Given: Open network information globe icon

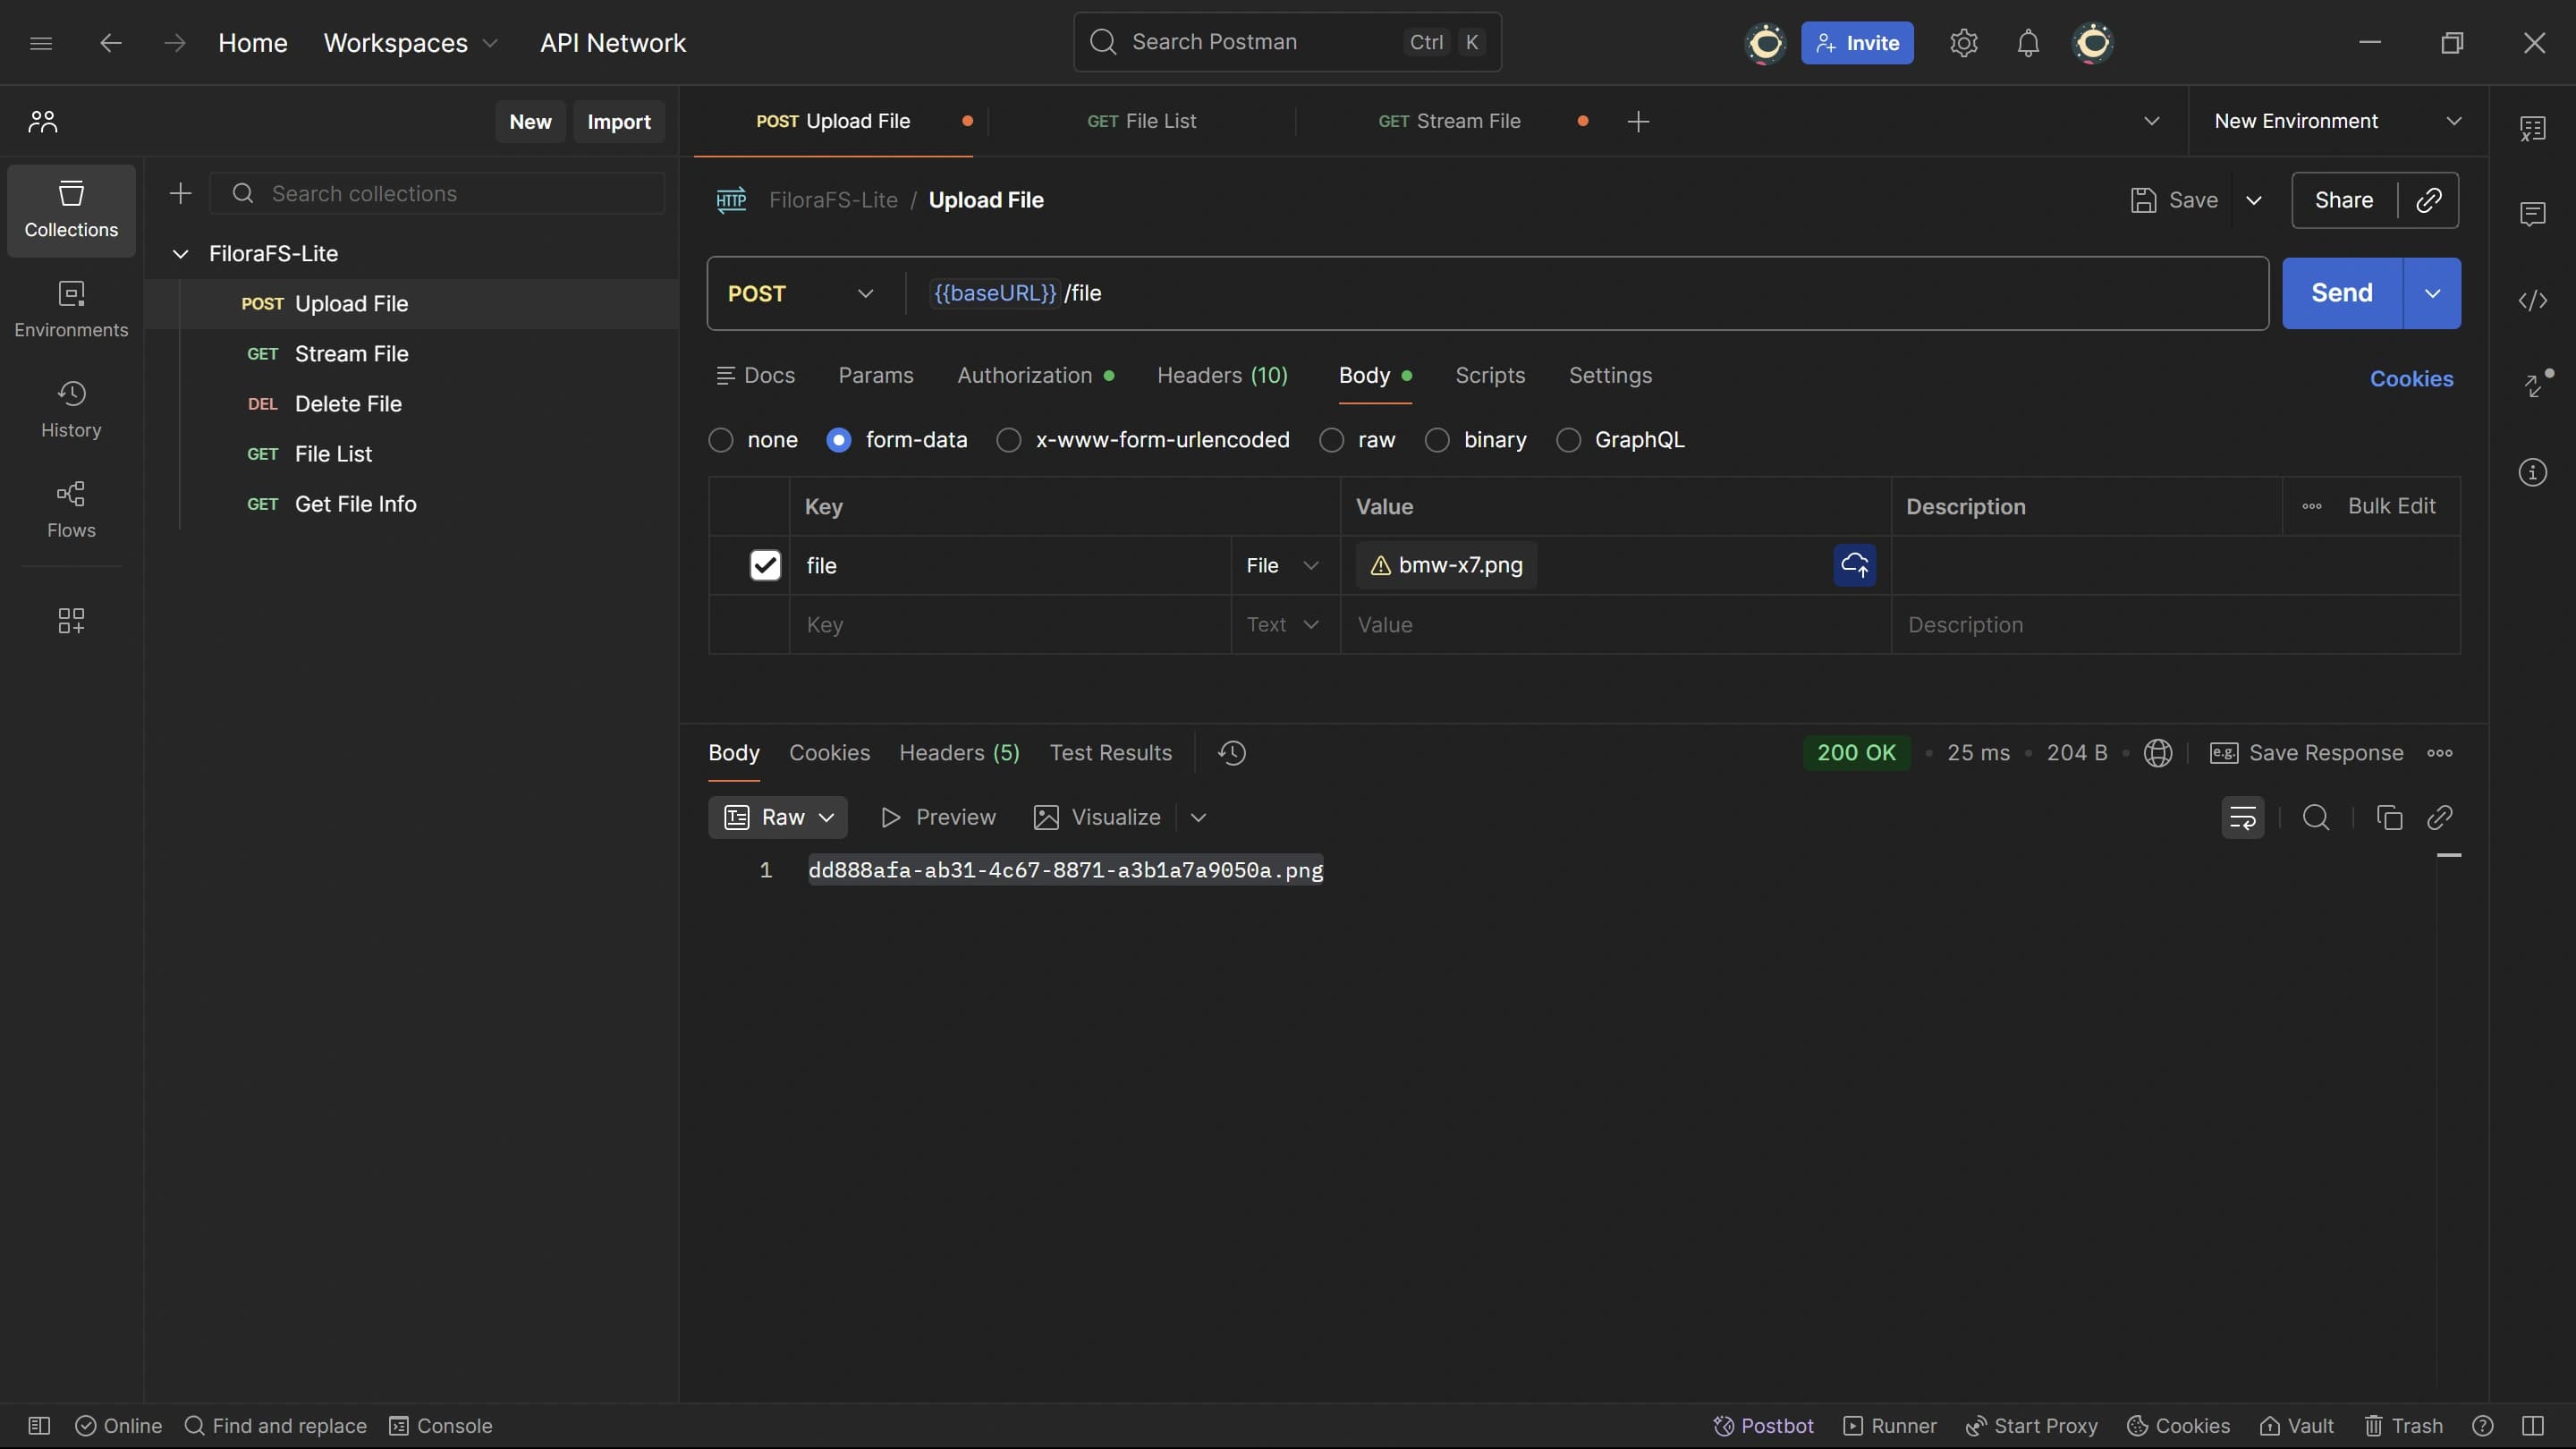Looking at the screenshot, I should (x=2157, y=753).
